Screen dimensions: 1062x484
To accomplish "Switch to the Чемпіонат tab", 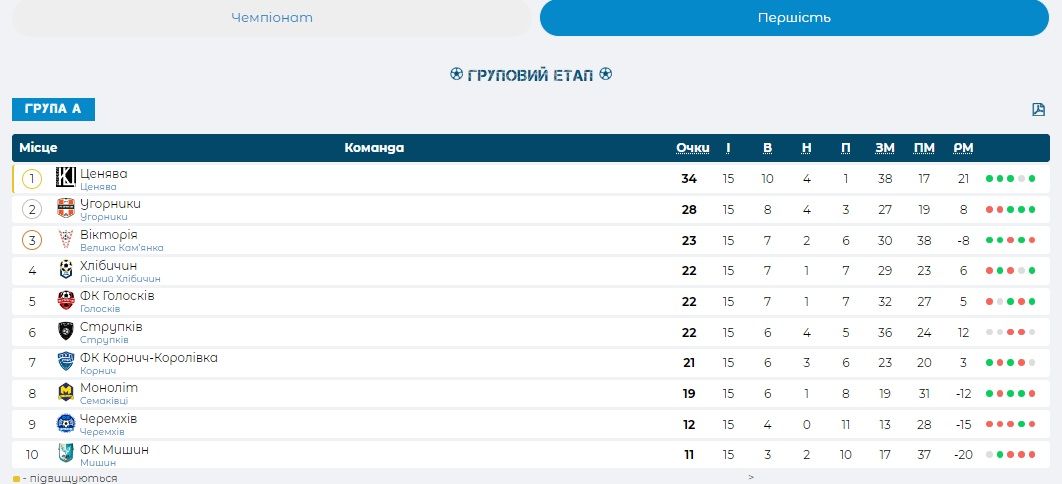I will click(x=272, y=18).
